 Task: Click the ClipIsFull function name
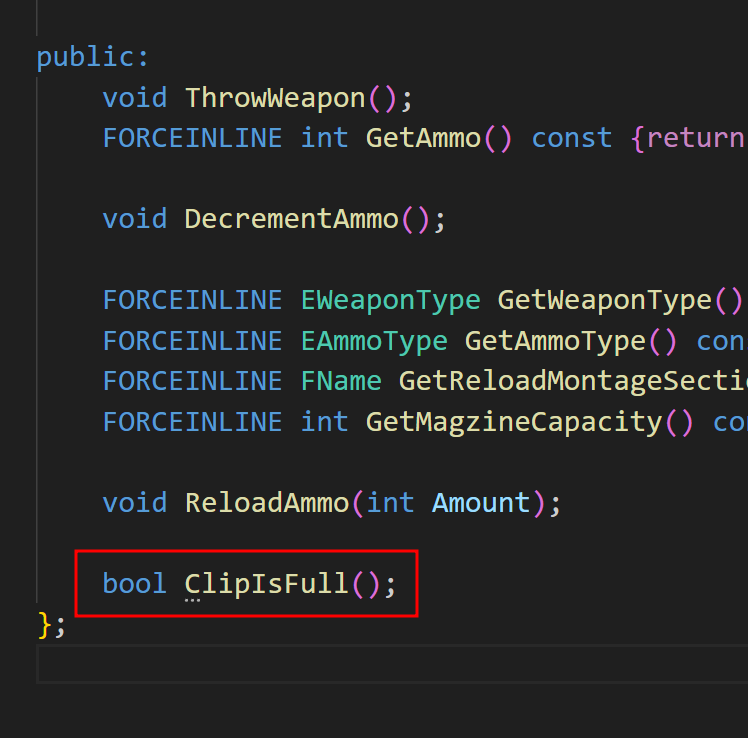[266, 584]
